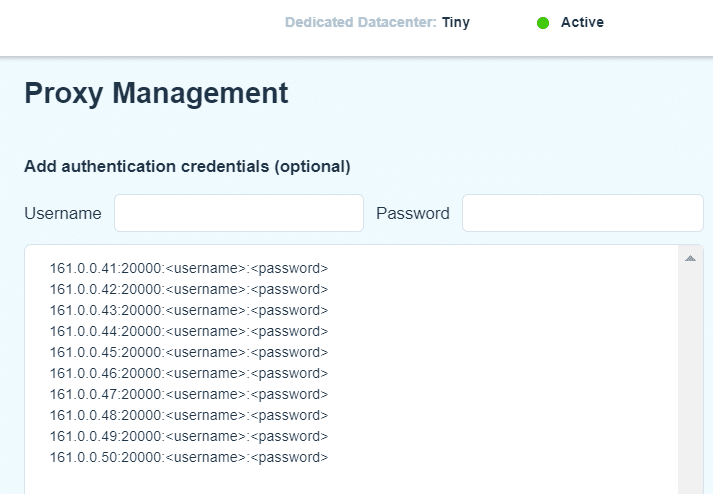
Task: Click the Active status label
Action: tap(582, 22)
